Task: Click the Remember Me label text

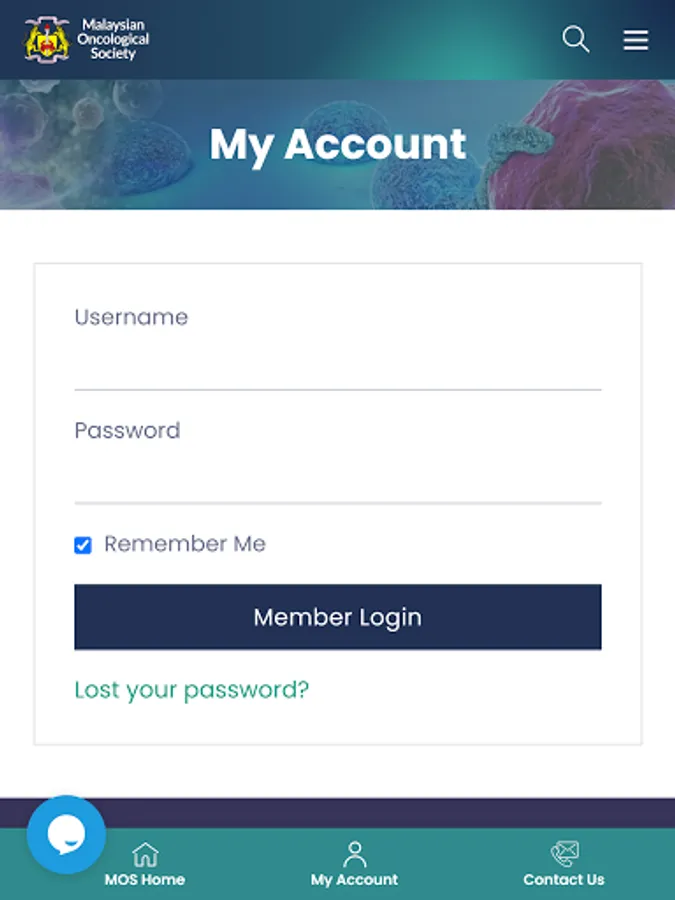Action: pos(185,544)
